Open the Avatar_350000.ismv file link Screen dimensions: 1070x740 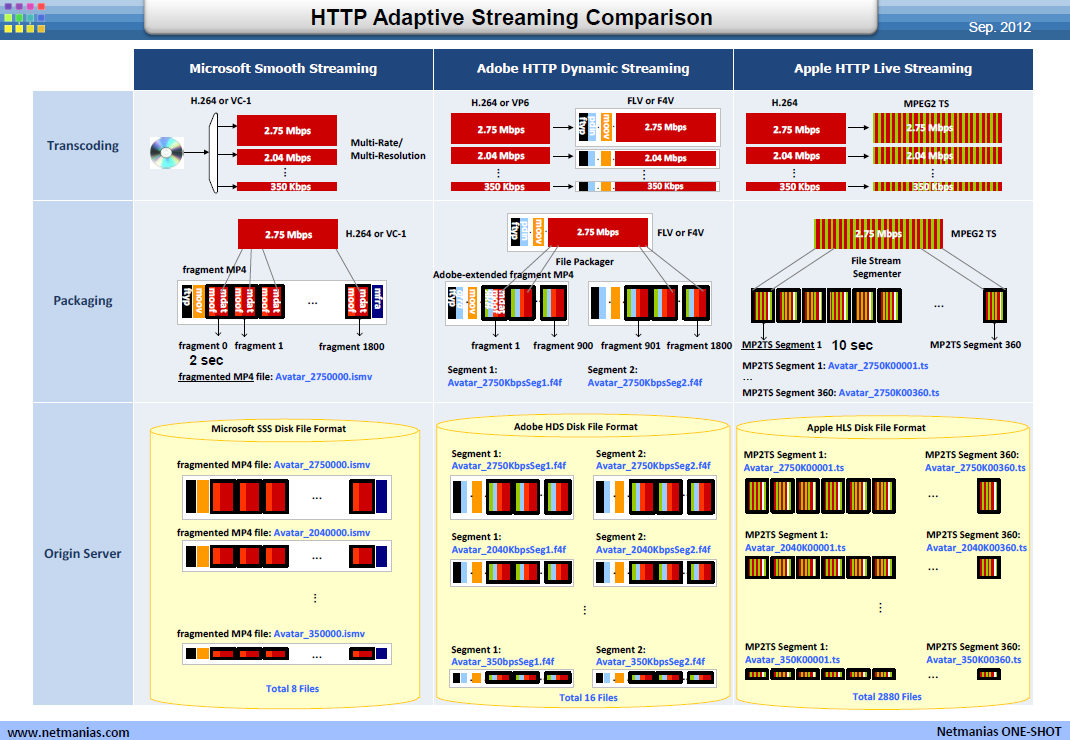click(319, 634)
